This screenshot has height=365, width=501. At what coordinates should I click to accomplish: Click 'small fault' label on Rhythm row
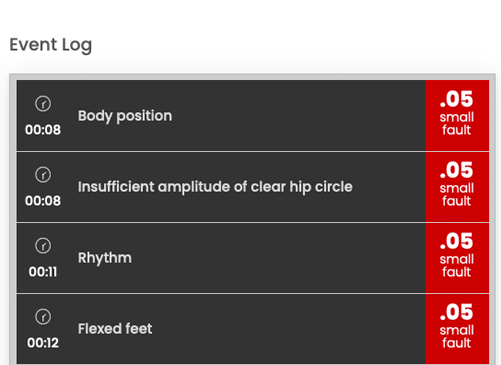tap(457, 266)
